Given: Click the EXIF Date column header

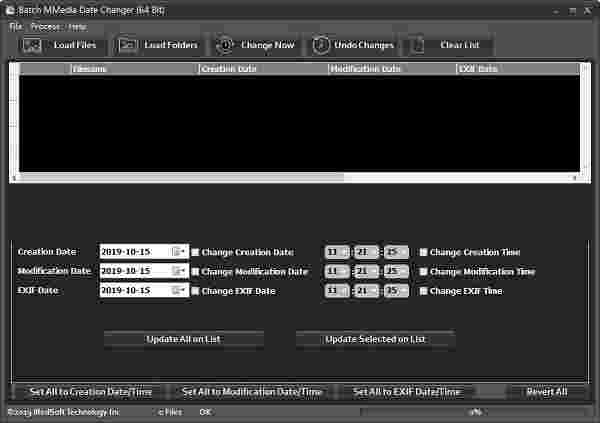Looking at the screenshot, I should [517, 69].
